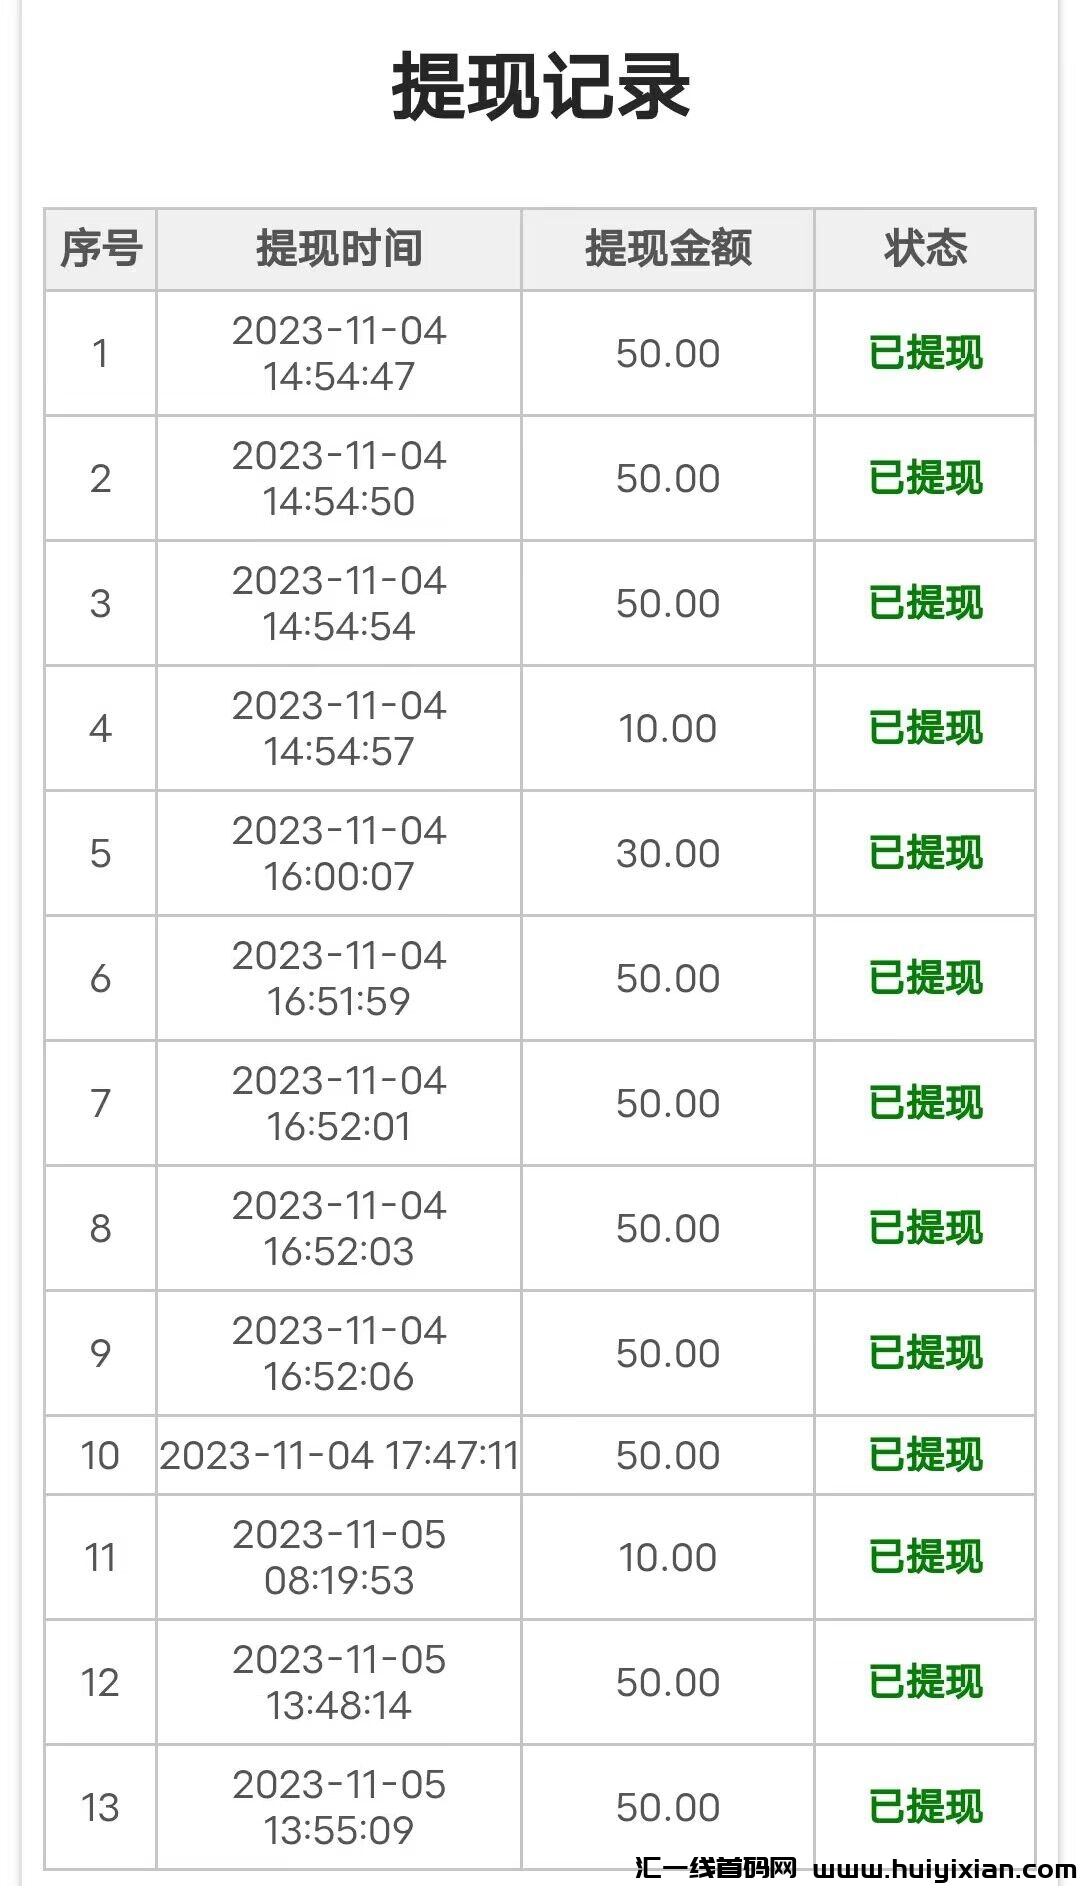This screenshot has height=1886, width=1080.
Task: Click serial number 12 cell
Action: [x=100, y=1682]
